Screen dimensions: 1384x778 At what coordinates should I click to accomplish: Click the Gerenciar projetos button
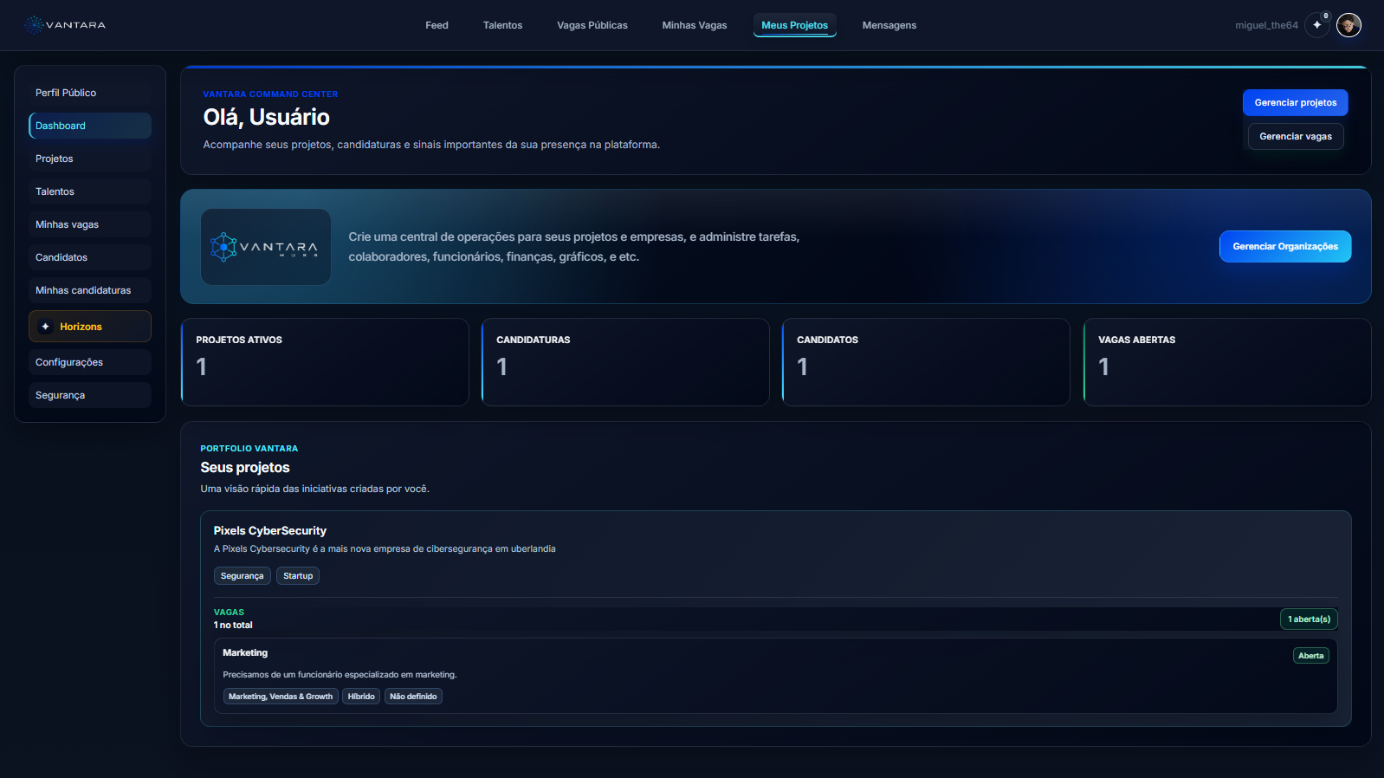pos(1296,103)
